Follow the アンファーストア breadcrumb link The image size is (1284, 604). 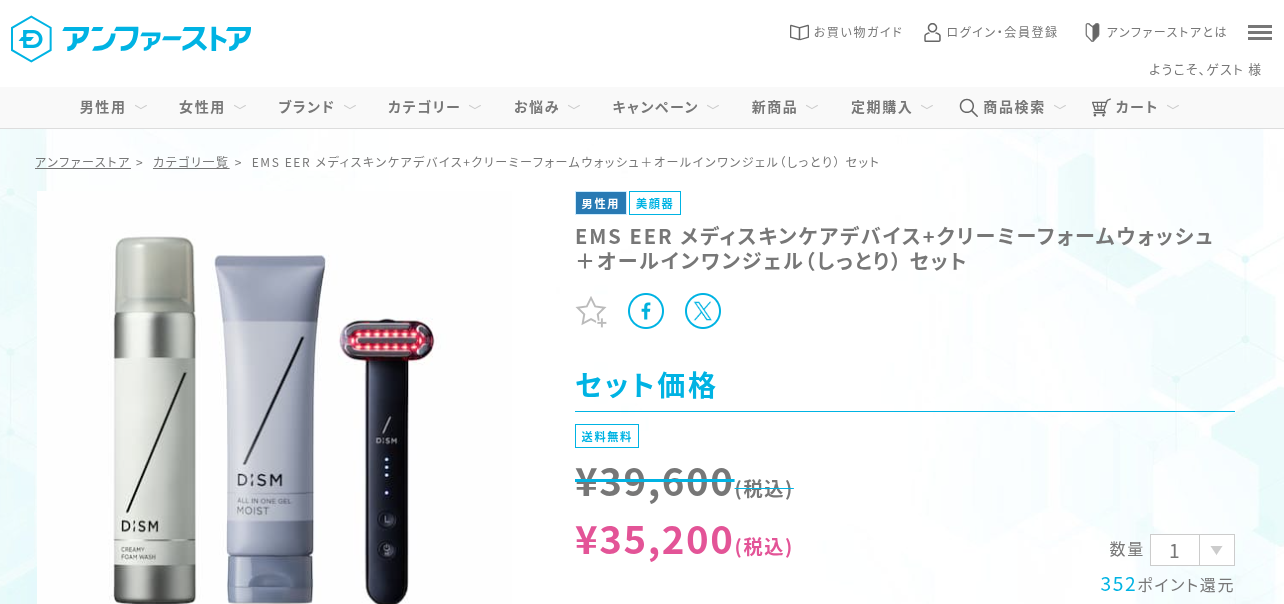coord(82,162)
